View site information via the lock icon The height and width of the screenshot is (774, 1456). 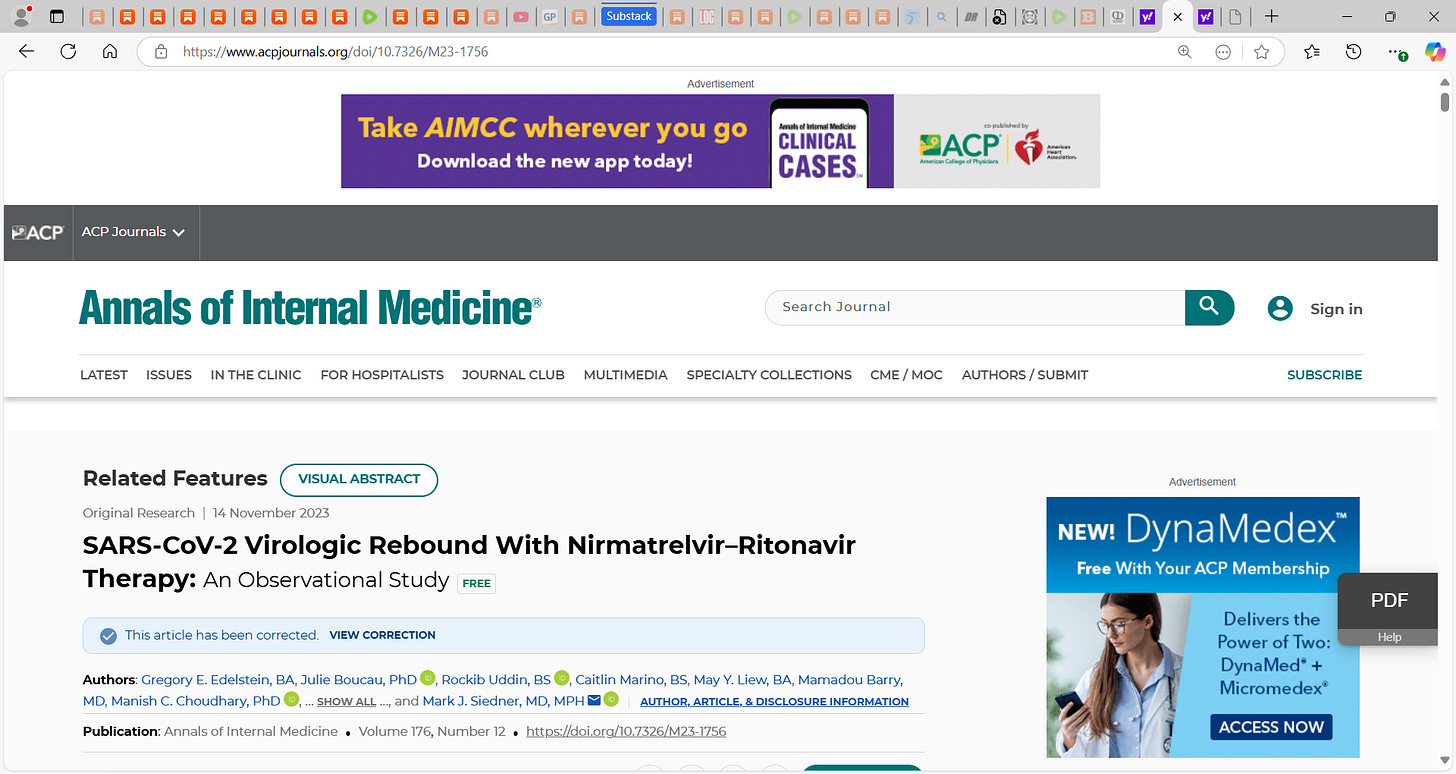click(160, 52)
